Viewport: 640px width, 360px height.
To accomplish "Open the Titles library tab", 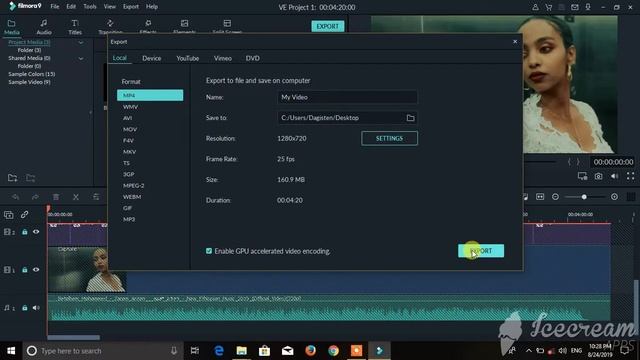I will (75, 27).
